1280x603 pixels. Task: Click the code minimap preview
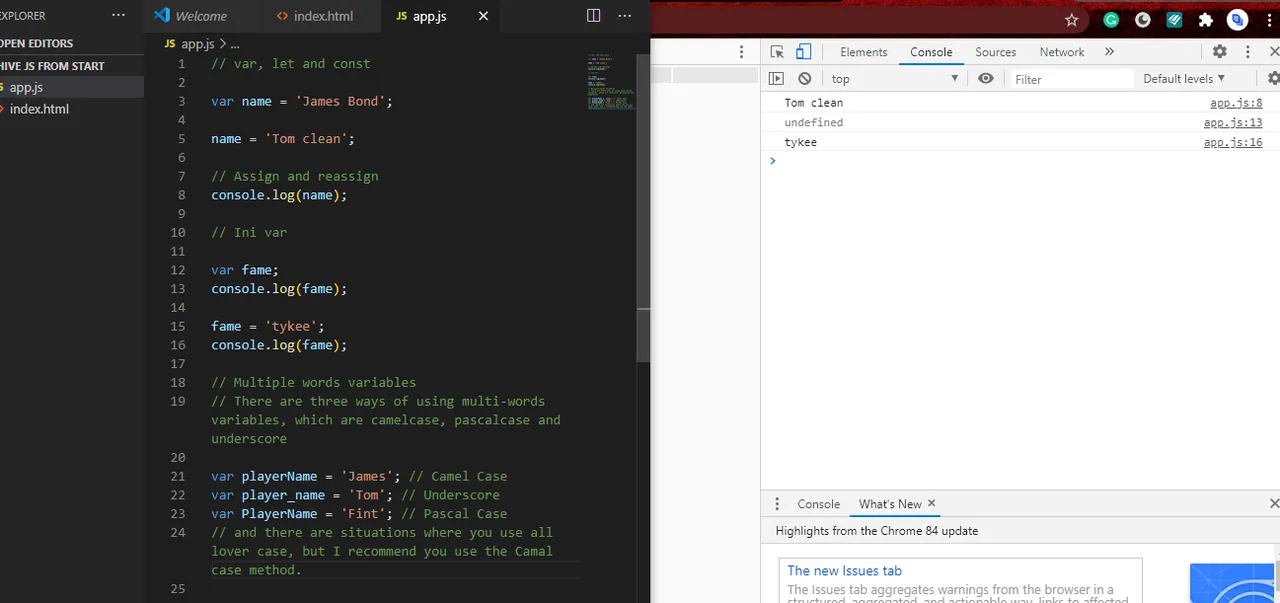pyautogui.click(x=610, y=81)
